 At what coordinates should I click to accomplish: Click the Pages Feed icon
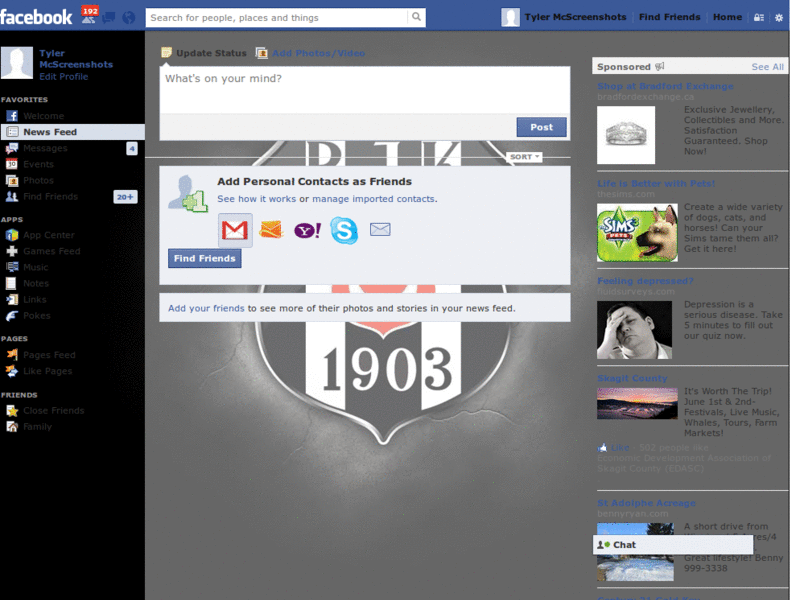12,355
